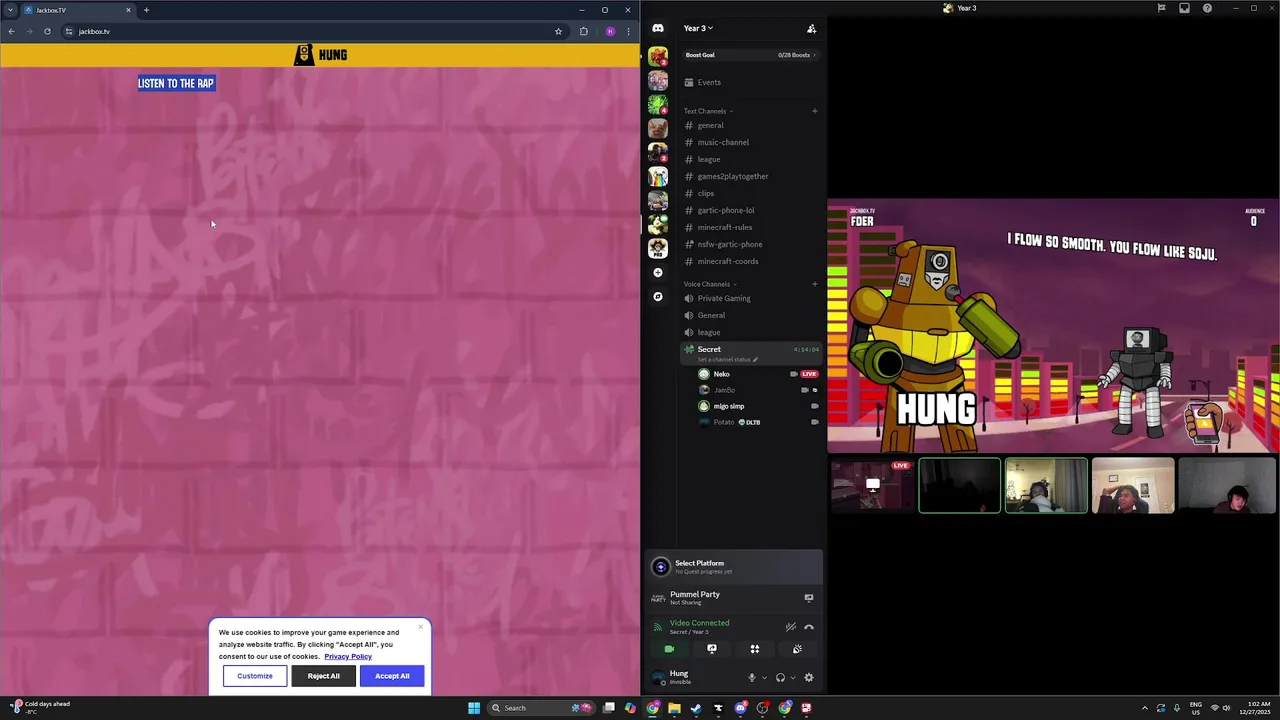Viewport: 1280px width, 720px height.
Task: Deafen audio with the headphones icon
Action: [781, 678]
